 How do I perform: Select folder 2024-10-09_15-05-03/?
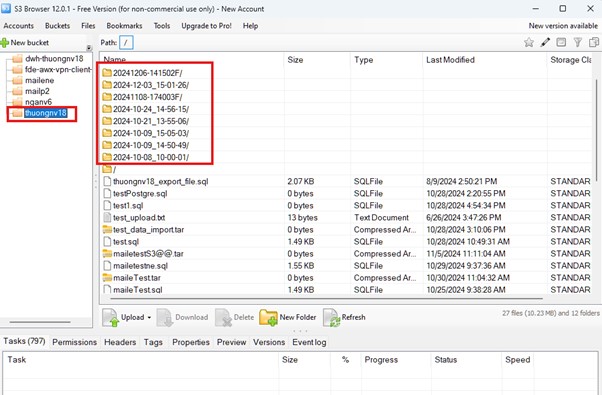[x=151, y=133]
